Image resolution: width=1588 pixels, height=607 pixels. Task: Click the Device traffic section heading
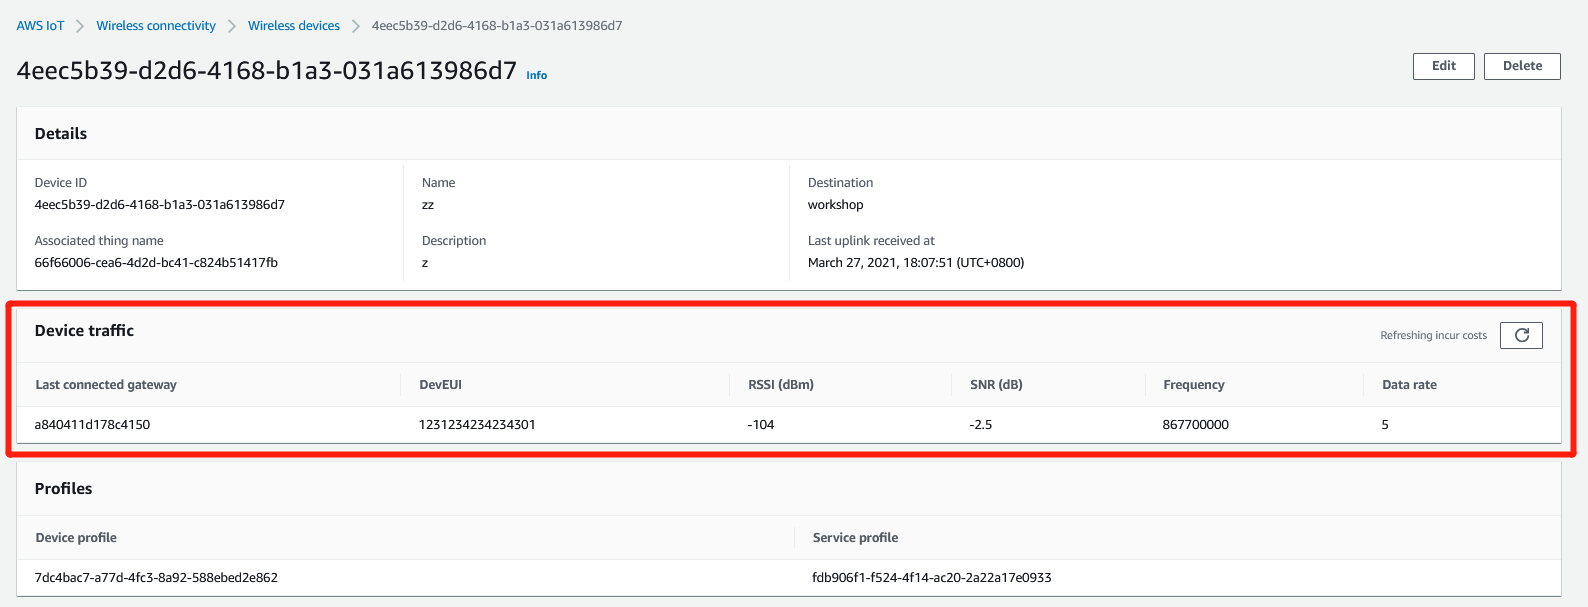point(84,331)
